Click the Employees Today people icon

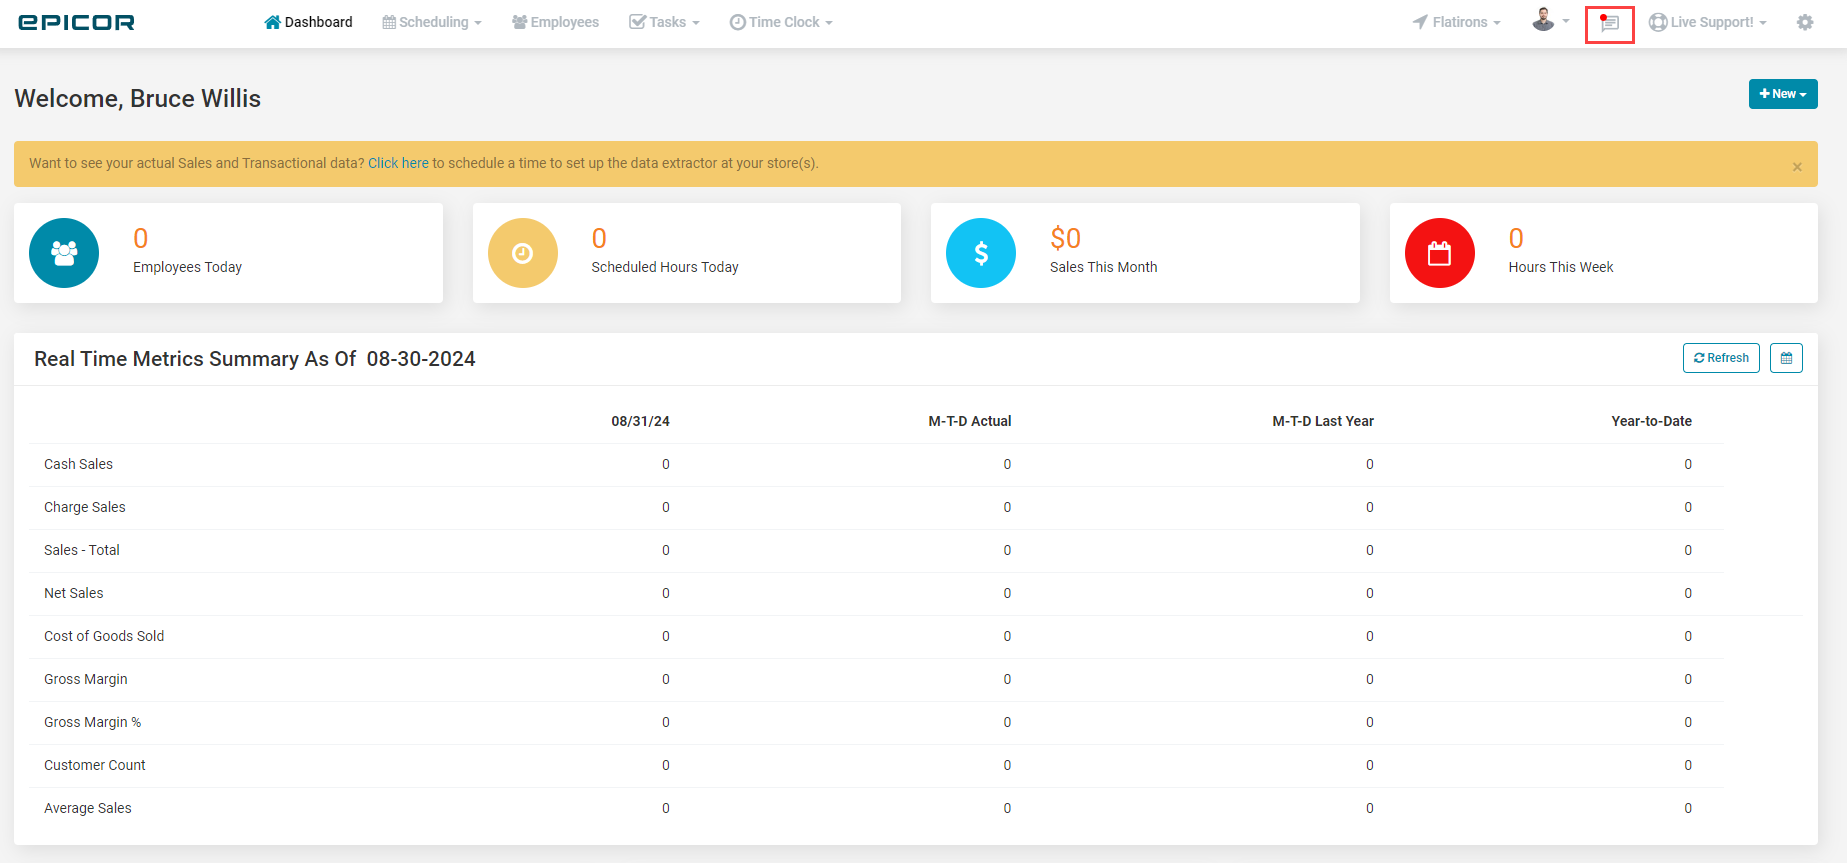(x=64, y=253)
